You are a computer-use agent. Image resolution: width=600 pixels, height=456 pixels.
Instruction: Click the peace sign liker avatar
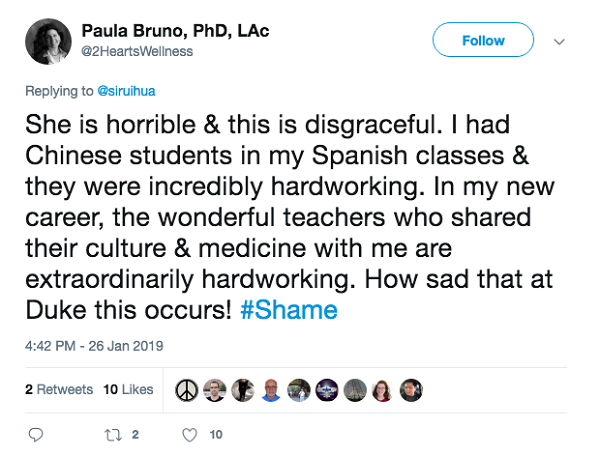(185, 390)
